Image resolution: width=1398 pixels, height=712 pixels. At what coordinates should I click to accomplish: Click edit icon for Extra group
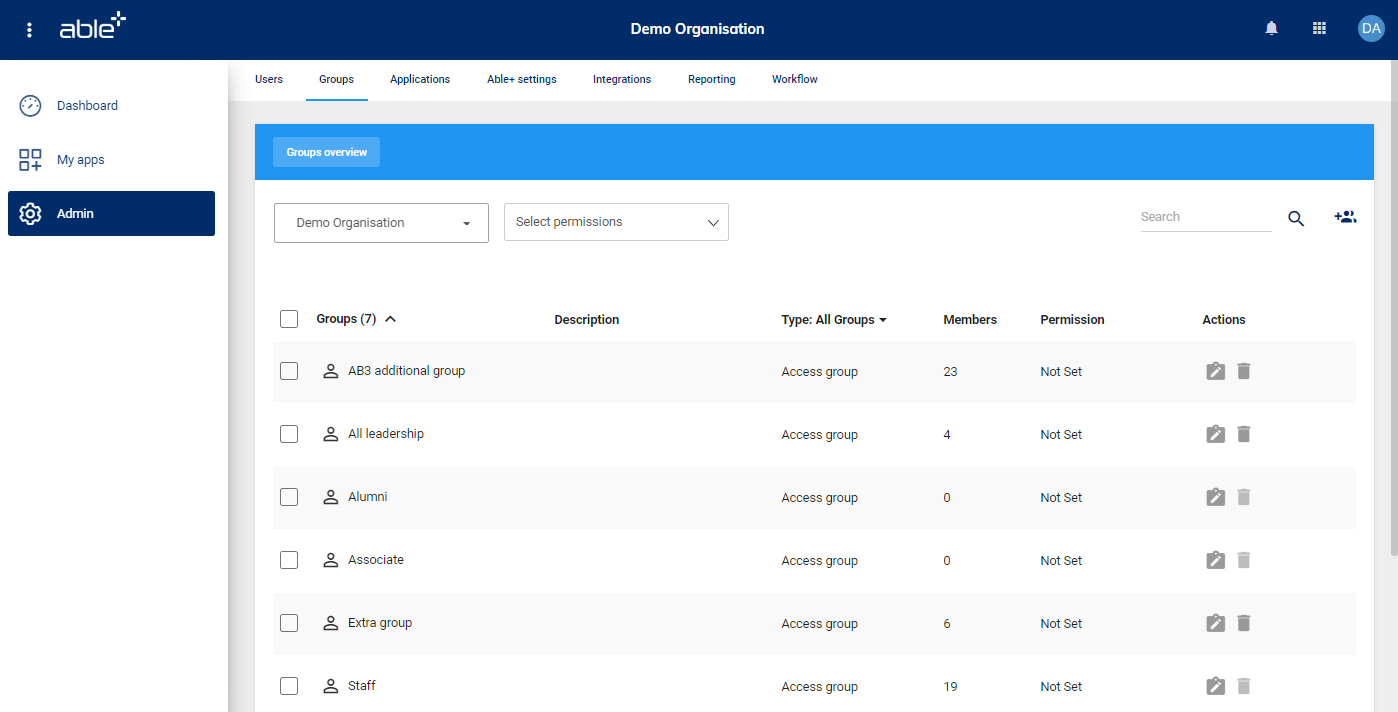(1215, 623)
